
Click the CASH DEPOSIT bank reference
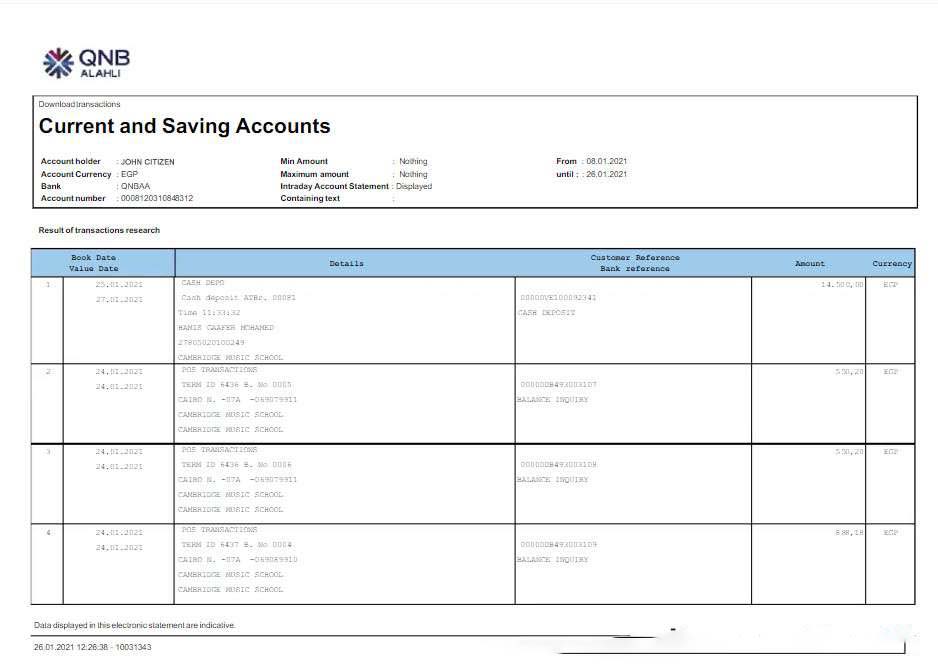coord(546,313)
